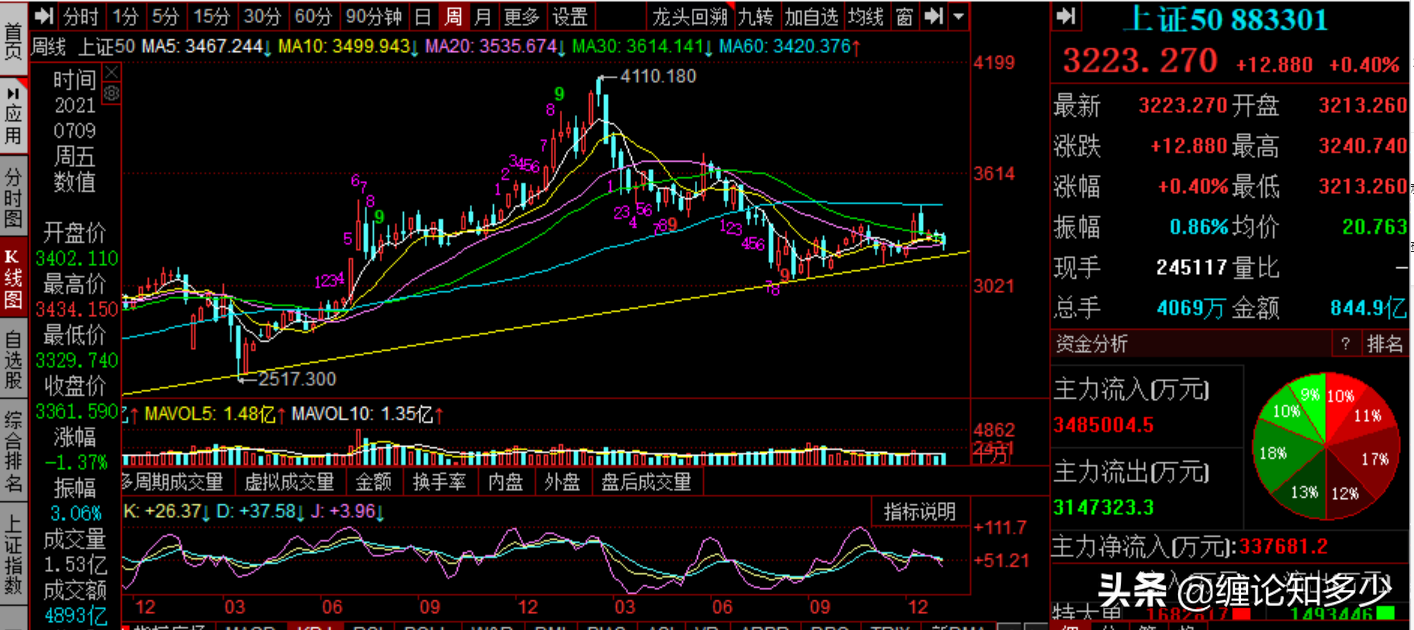The height and width of the screenshot is (630, 1414).
Task: Open the 综合排名 sidebar tab
Action: point(13,453)
